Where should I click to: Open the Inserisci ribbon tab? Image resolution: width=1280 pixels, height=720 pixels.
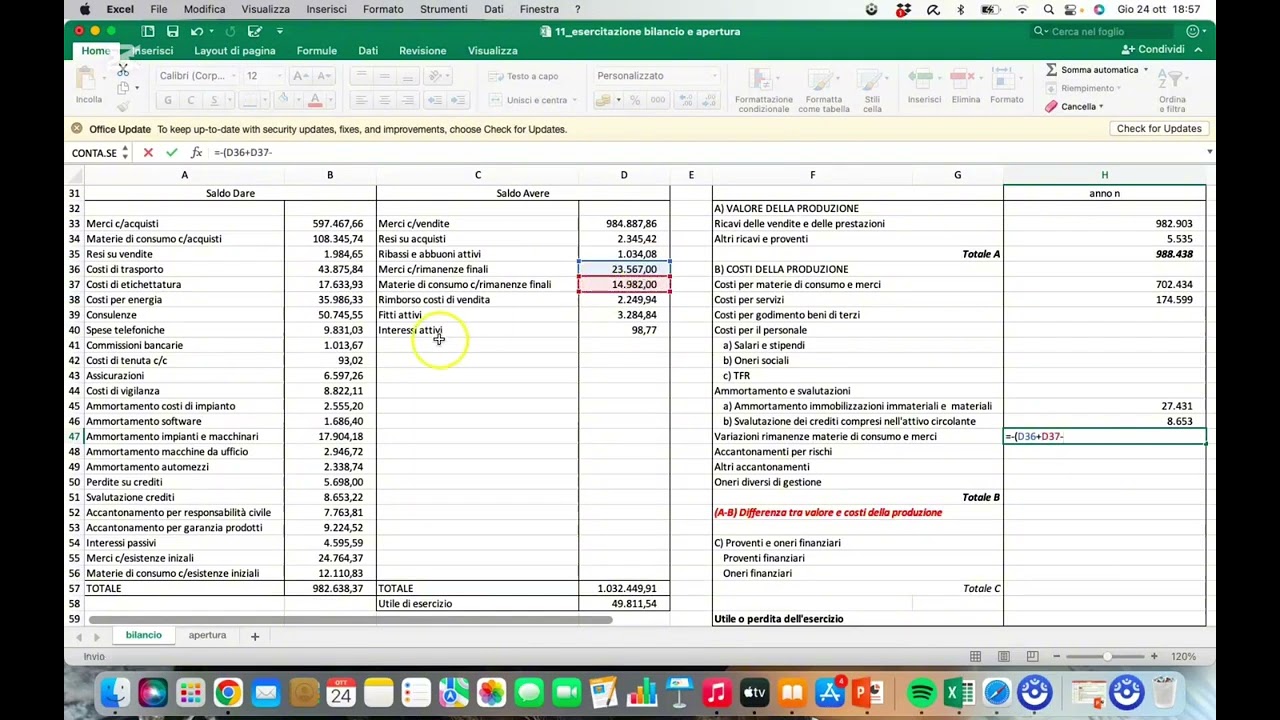(152, 50)
